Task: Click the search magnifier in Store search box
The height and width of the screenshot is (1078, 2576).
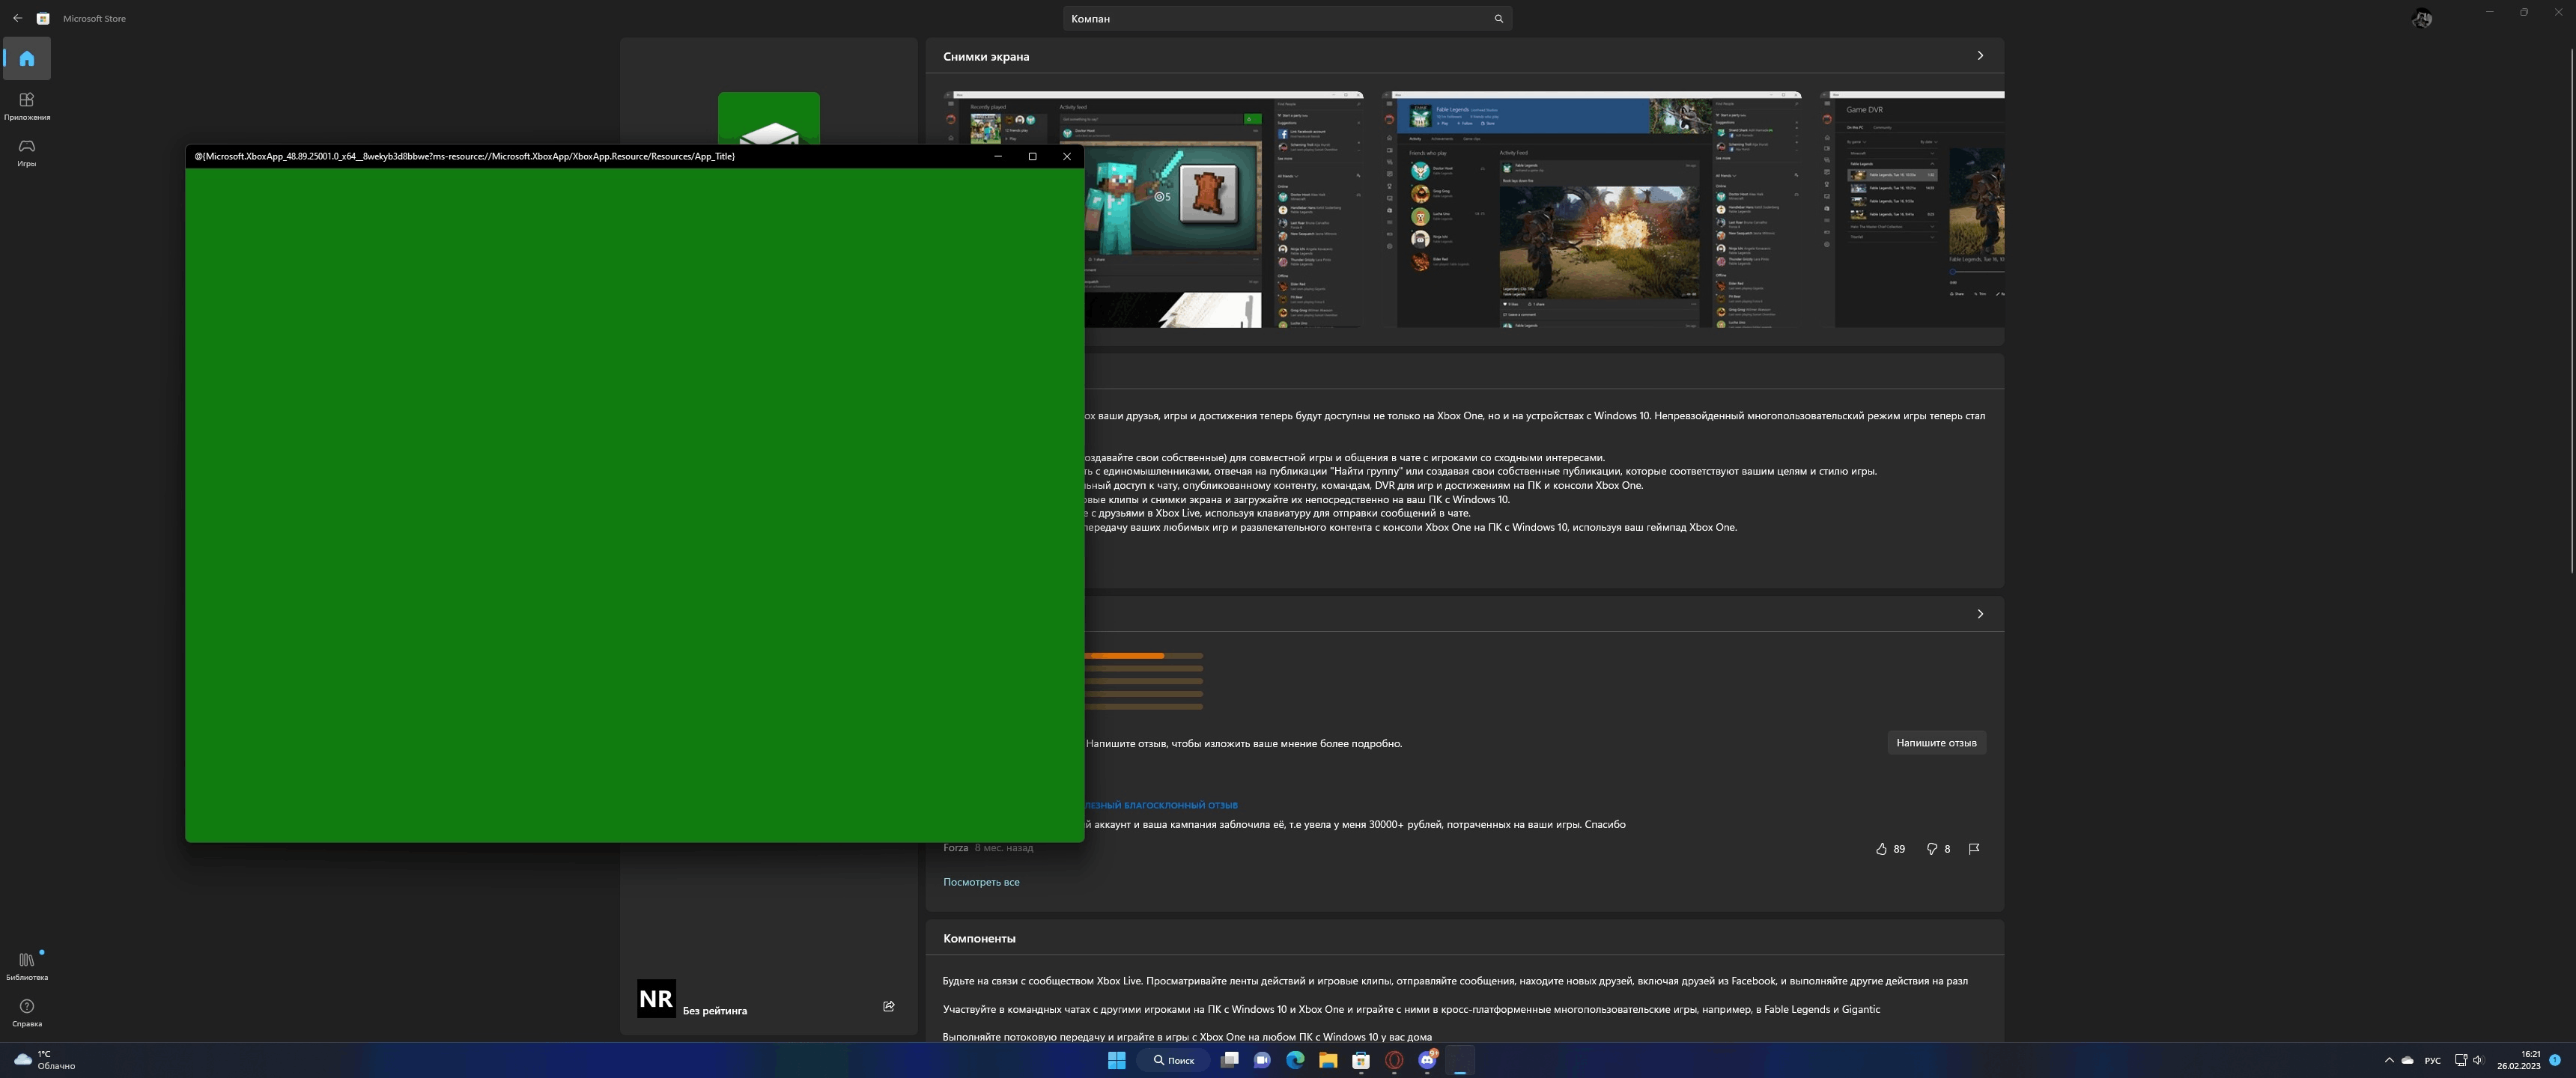Action: 1498,19
